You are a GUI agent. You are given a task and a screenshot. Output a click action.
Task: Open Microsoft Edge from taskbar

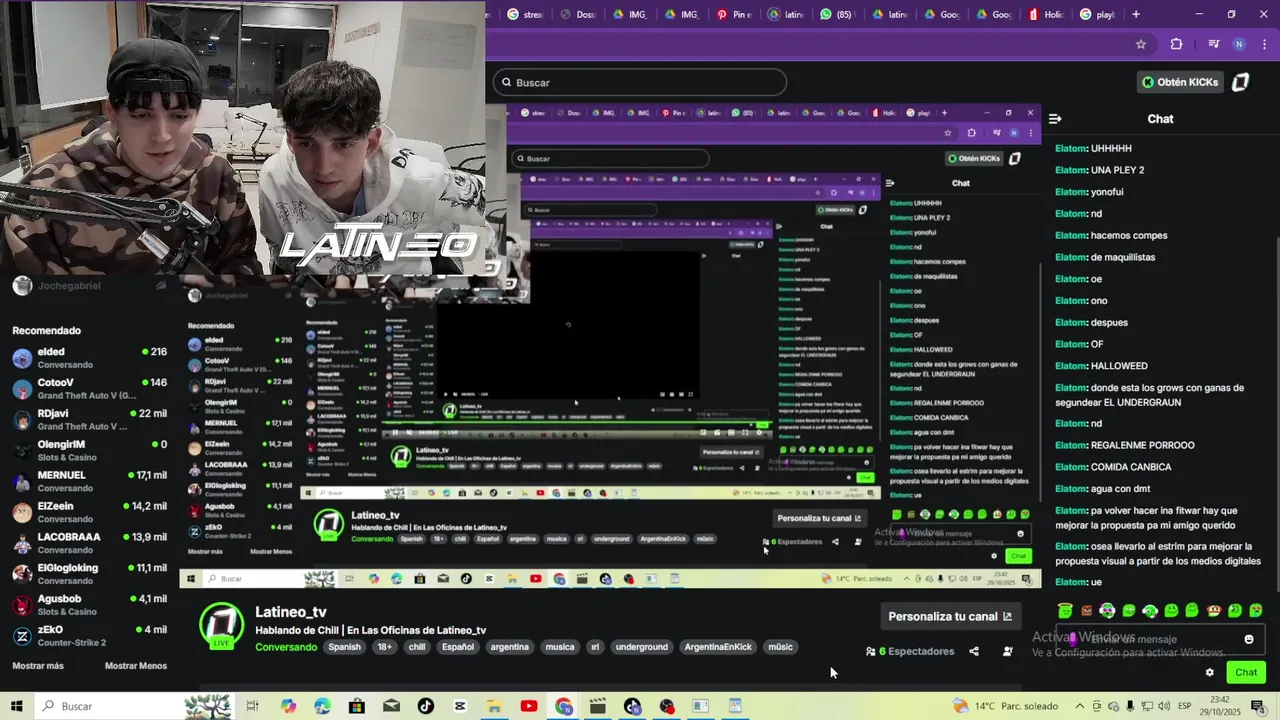click(322, 706)
